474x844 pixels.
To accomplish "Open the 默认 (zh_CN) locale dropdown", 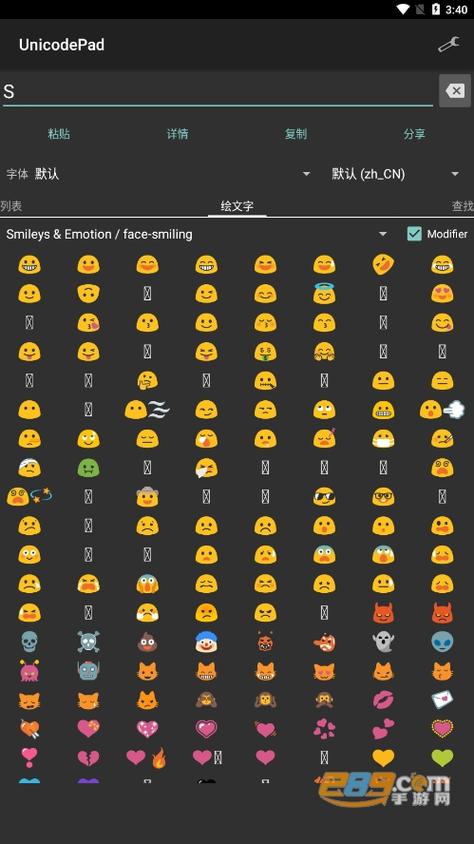I will 395,174.
